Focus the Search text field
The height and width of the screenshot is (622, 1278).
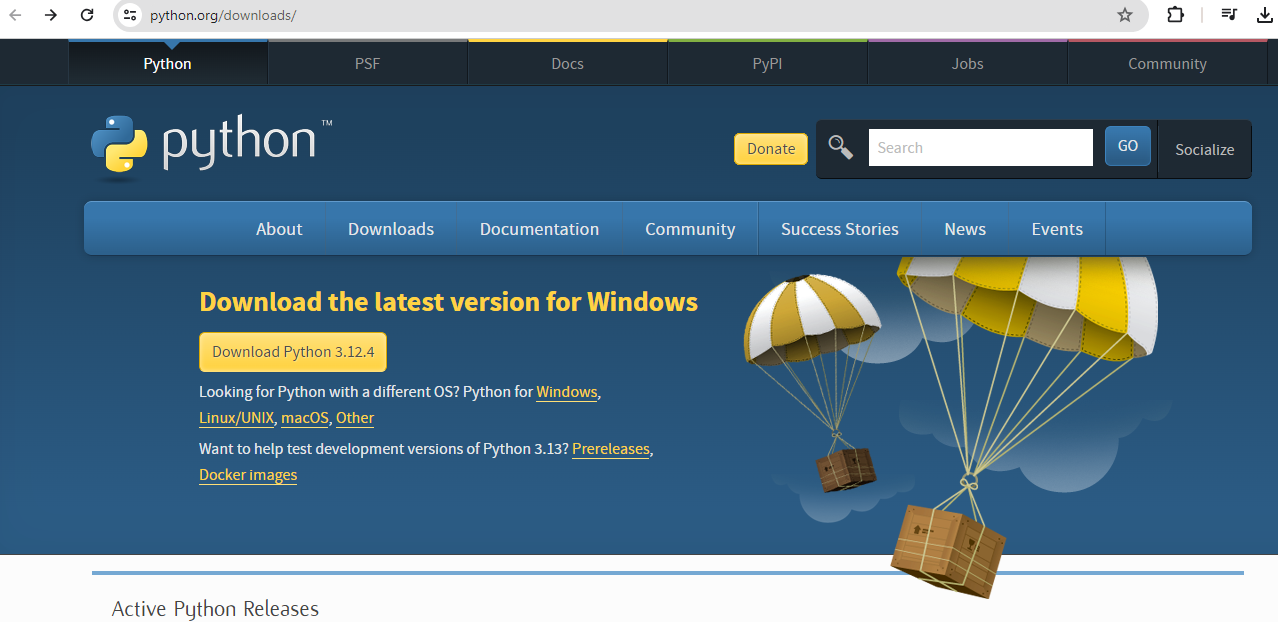tap(980, 148)
